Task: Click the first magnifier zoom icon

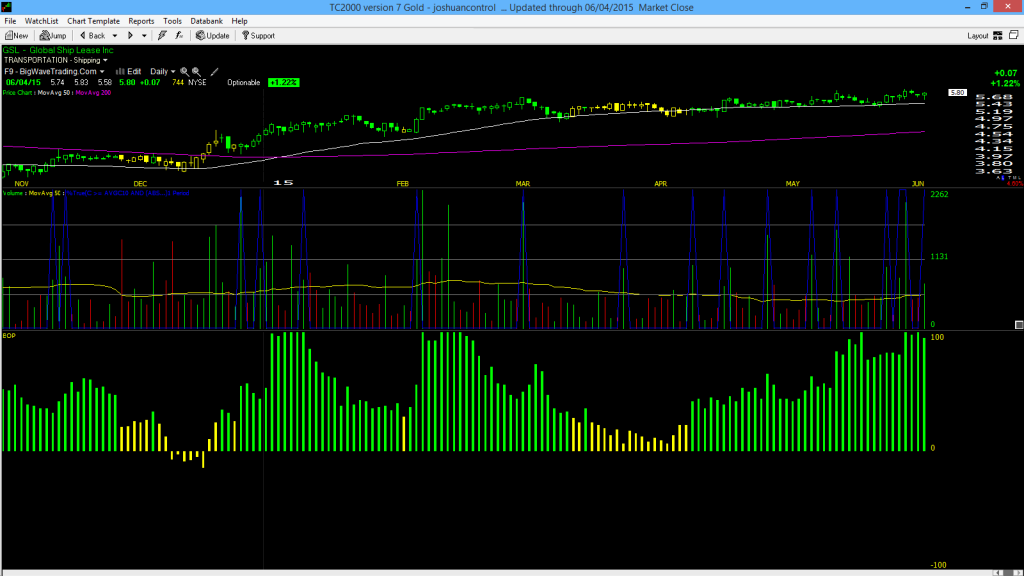Action: click(x=184, y=72)
